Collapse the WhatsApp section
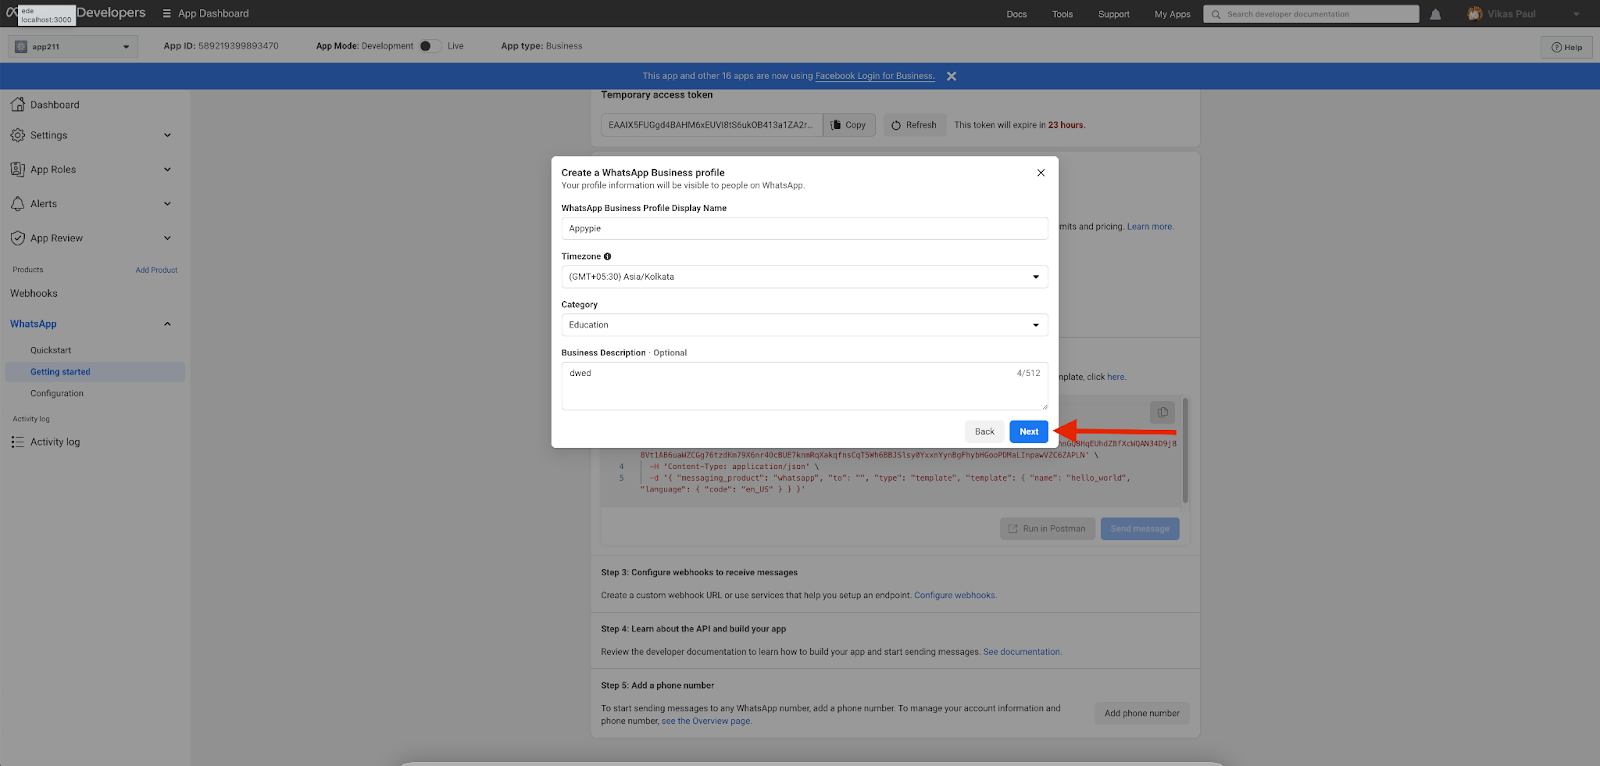Image resolution: width=1600 pixels, height=766 pixels. 167,324
